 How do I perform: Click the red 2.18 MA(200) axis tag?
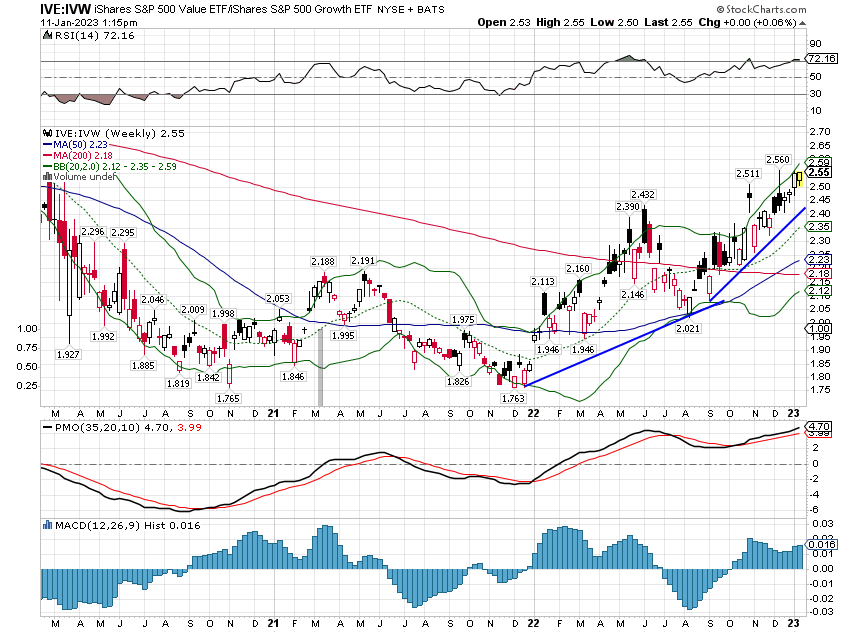coord(819,274)
